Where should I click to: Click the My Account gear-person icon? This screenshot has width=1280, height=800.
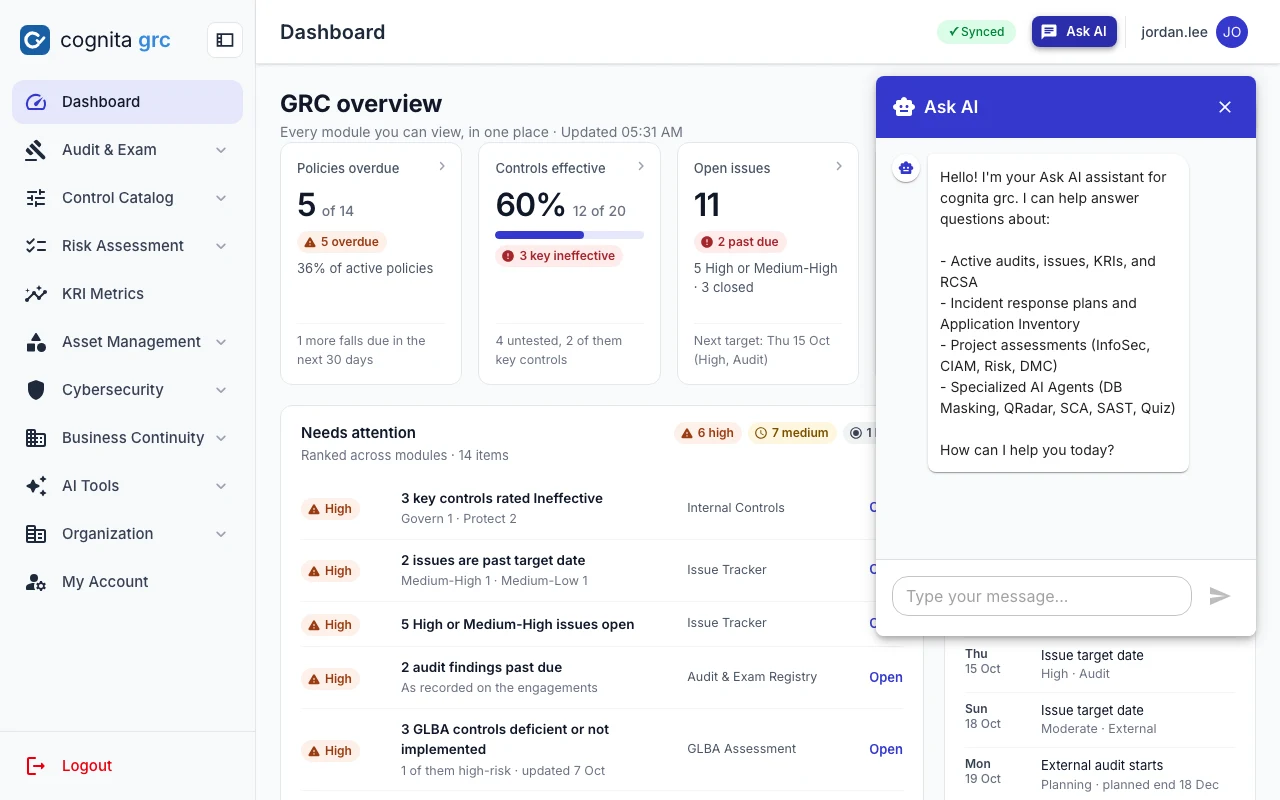tap(36, 582)
